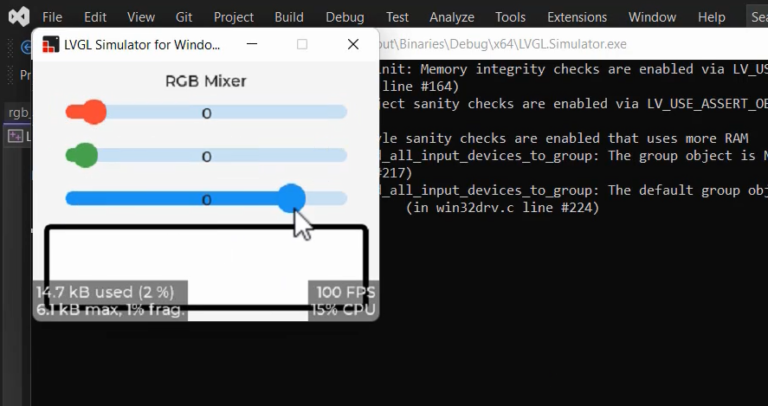Click the '15% CPU' performance readout
Viewport: 768px width, 406px height.
click(x=343, y=310)
